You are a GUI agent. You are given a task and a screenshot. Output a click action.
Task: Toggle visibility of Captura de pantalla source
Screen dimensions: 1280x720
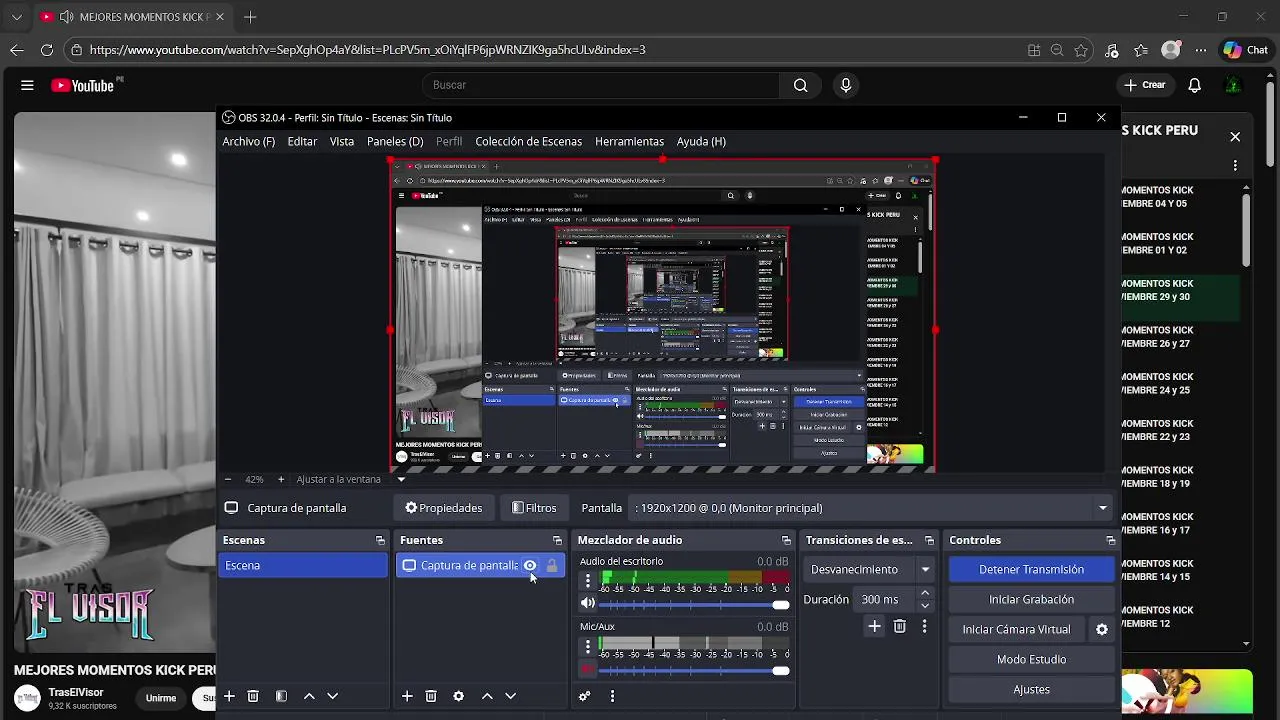pos(530,566)
